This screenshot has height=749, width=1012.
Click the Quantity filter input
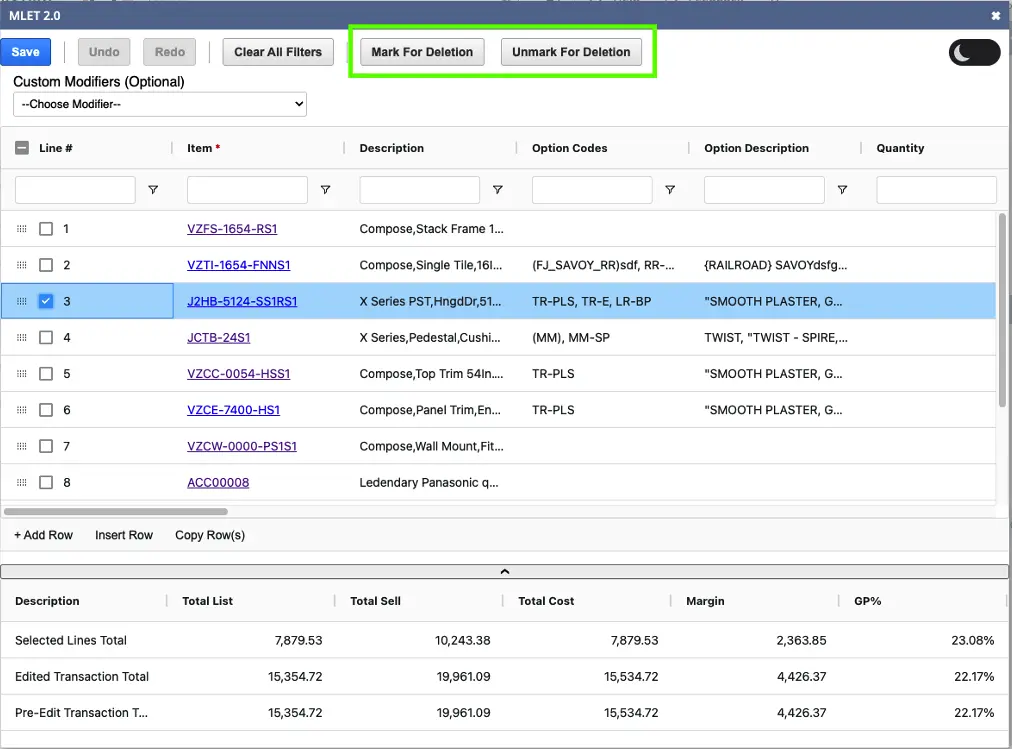(936, 190)
